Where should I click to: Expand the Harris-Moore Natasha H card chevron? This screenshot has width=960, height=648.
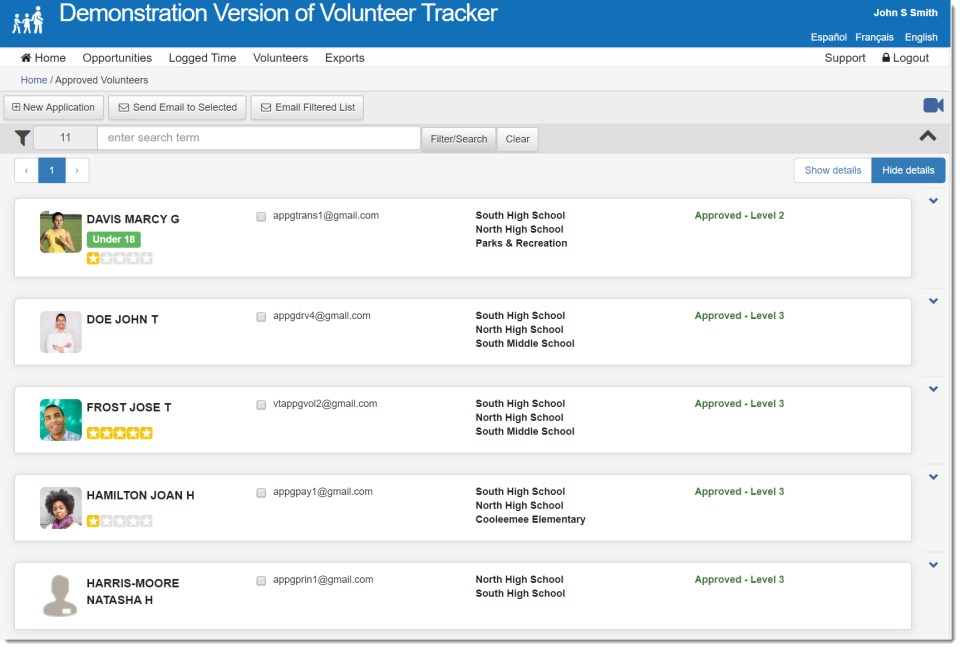coord(933,565)
